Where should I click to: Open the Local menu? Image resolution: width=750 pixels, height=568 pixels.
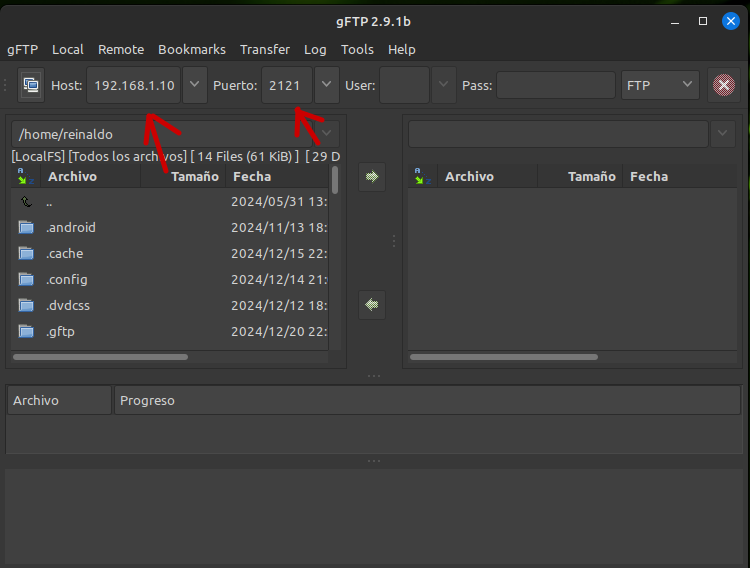tap(68, 50)
